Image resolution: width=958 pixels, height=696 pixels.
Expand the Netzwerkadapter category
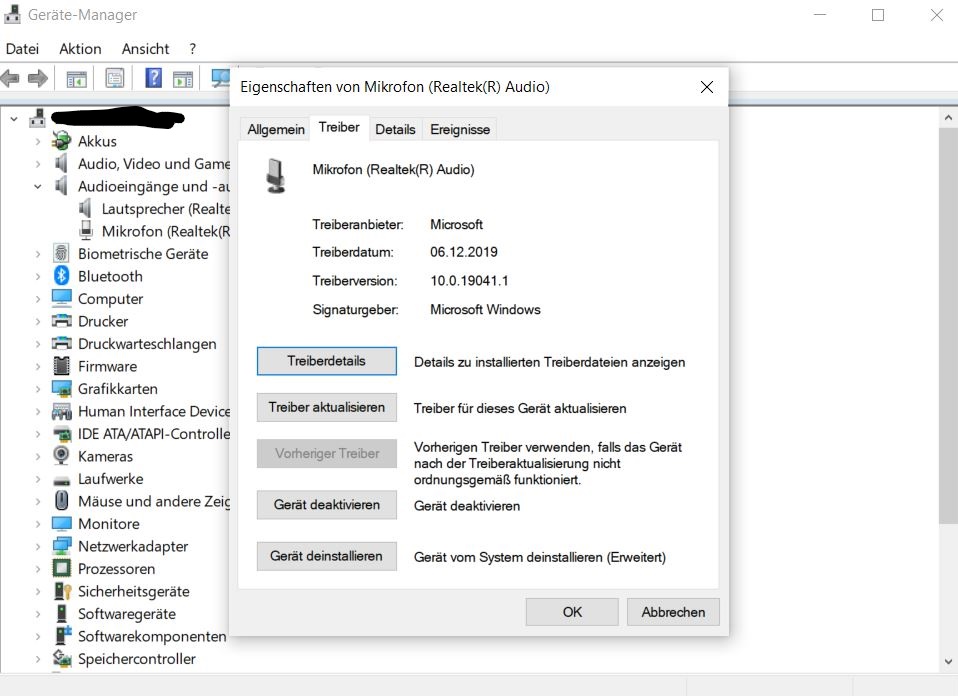click(38, 546)
